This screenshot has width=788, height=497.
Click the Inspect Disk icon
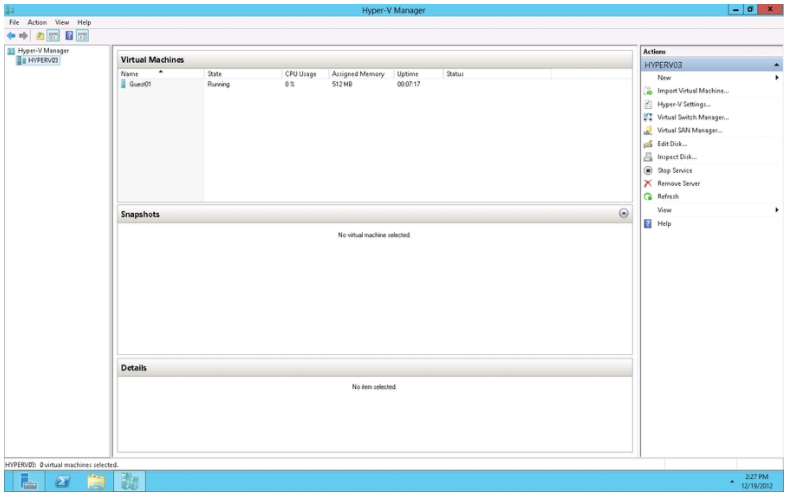648,157
